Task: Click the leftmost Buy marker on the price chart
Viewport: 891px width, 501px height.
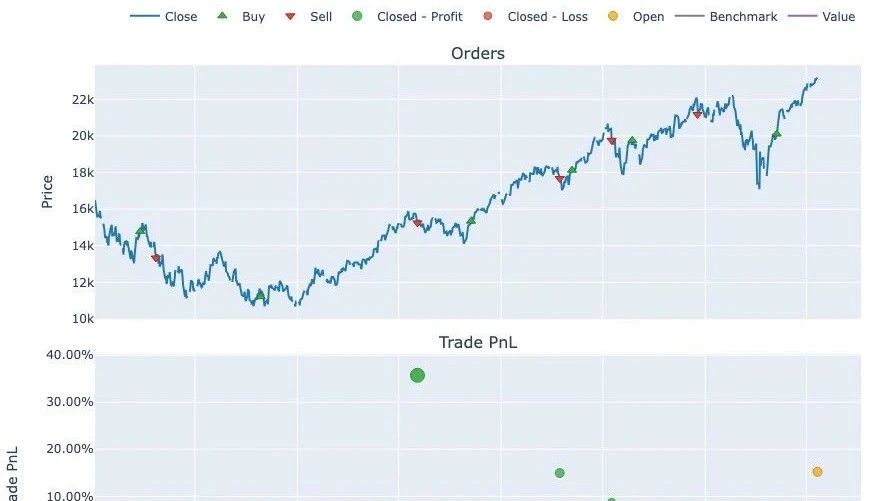Action: (141, 230)
